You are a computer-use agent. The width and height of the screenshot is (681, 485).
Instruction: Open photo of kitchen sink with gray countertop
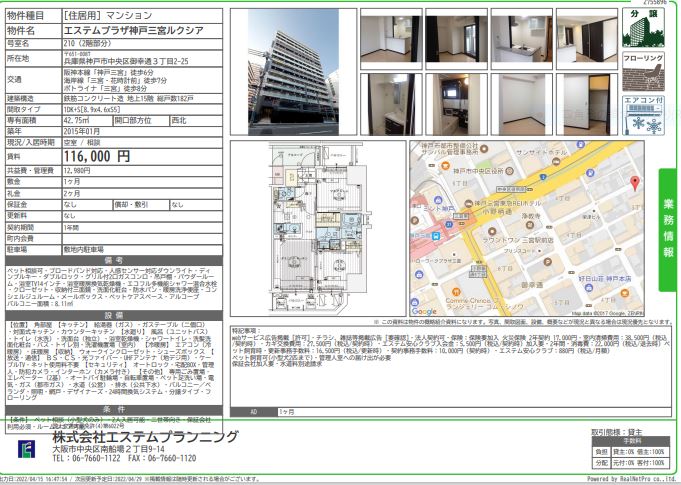click(x=522, y=39)
